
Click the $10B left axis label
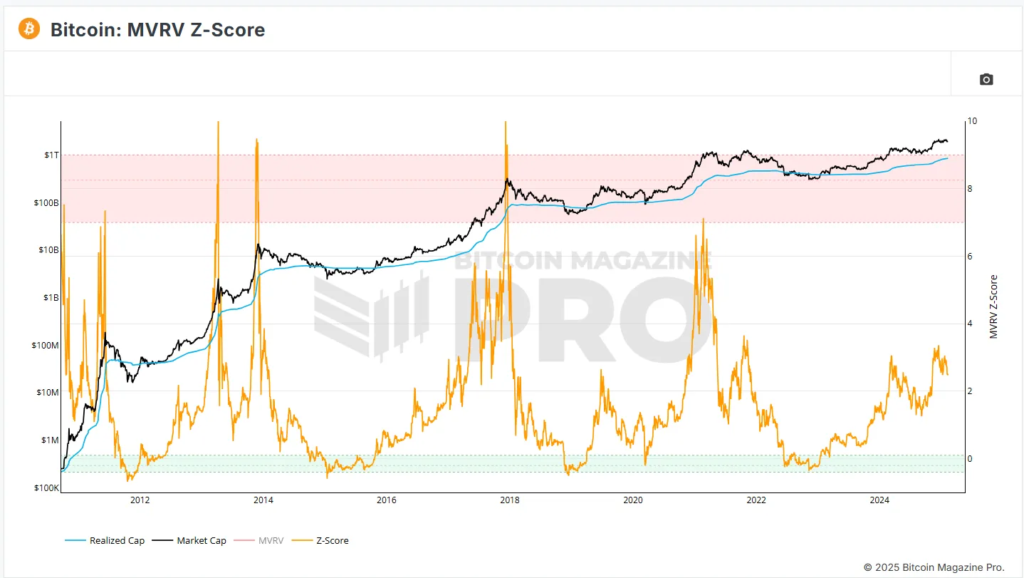click(48, 250)
